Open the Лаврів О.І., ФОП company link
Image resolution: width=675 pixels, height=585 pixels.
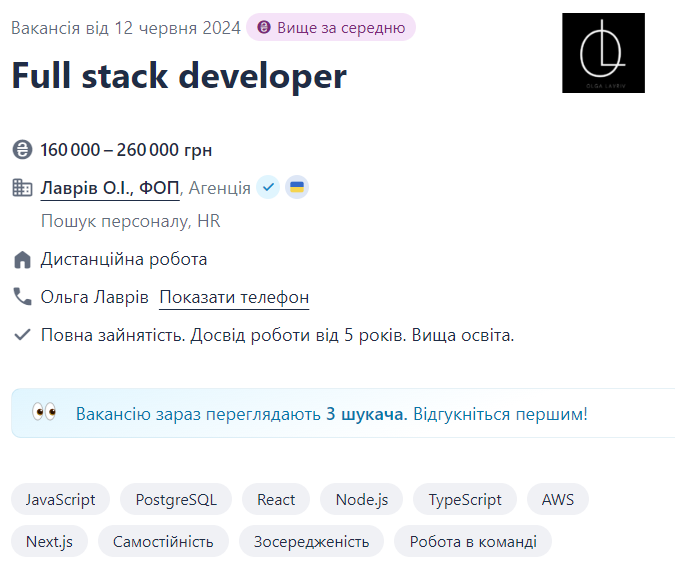pos(110,187)
